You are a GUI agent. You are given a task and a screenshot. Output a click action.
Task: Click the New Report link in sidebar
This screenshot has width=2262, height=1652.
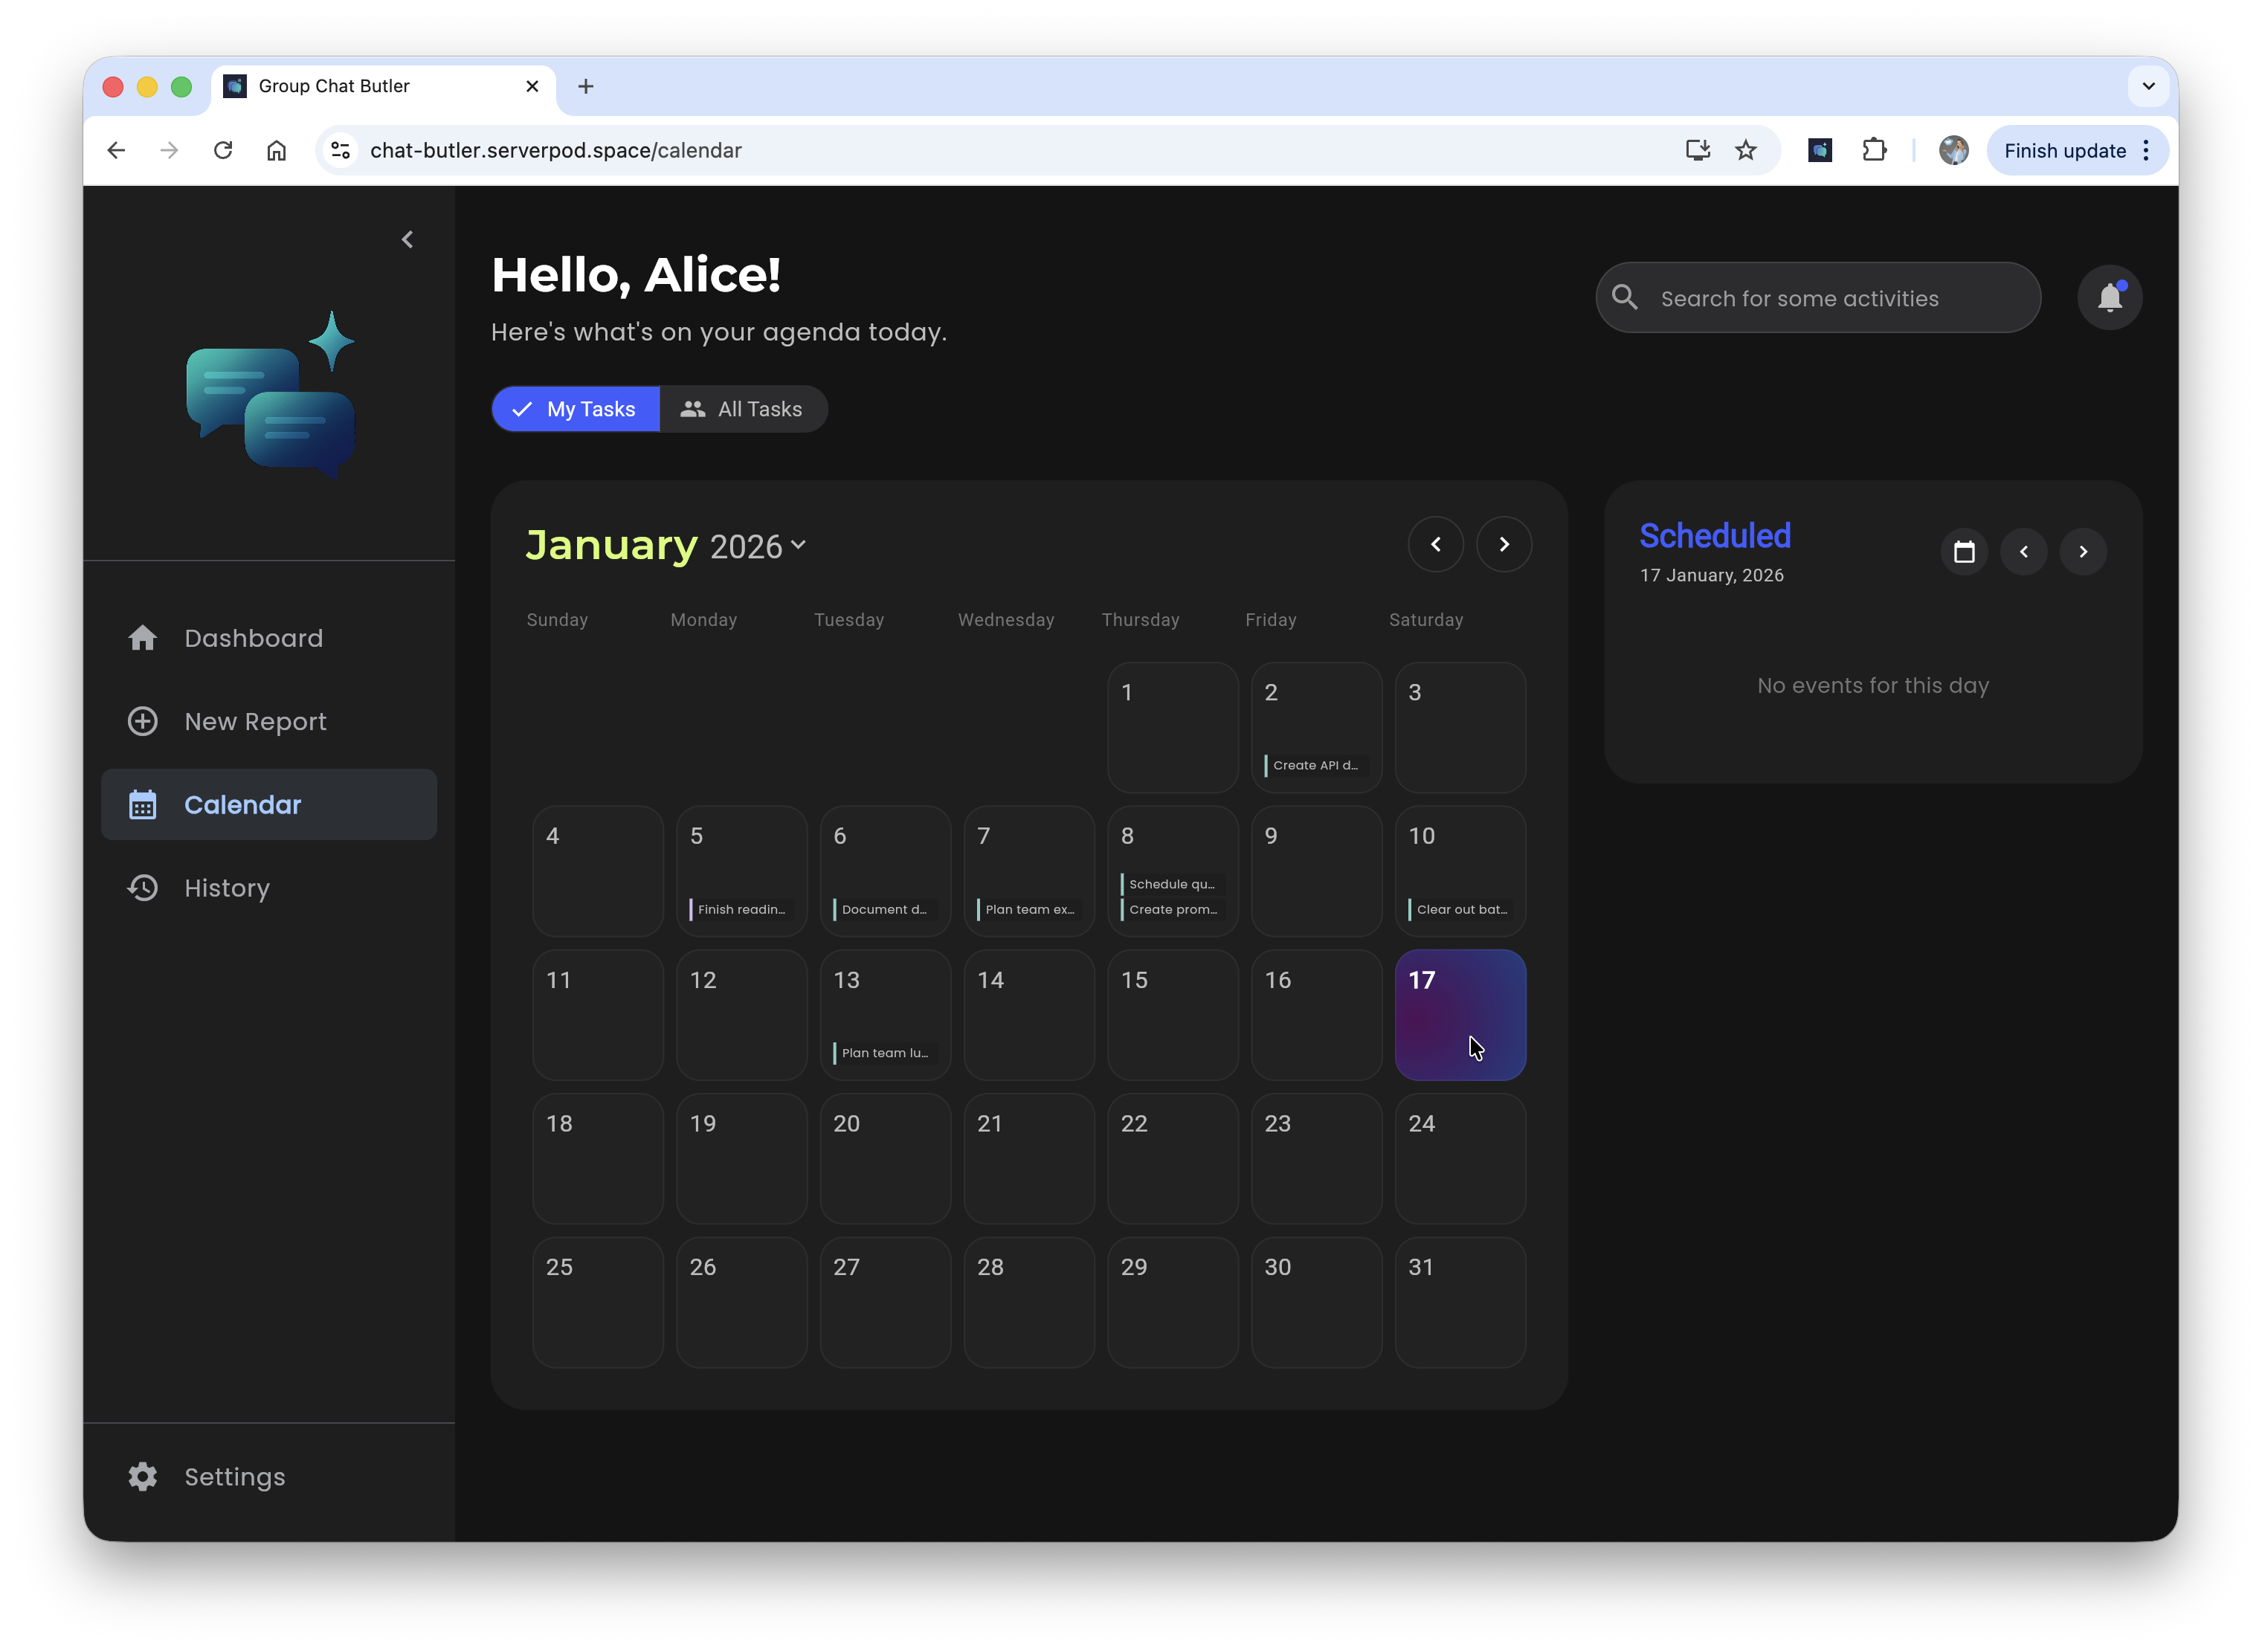pyautogui.click(x=255, y=721)
